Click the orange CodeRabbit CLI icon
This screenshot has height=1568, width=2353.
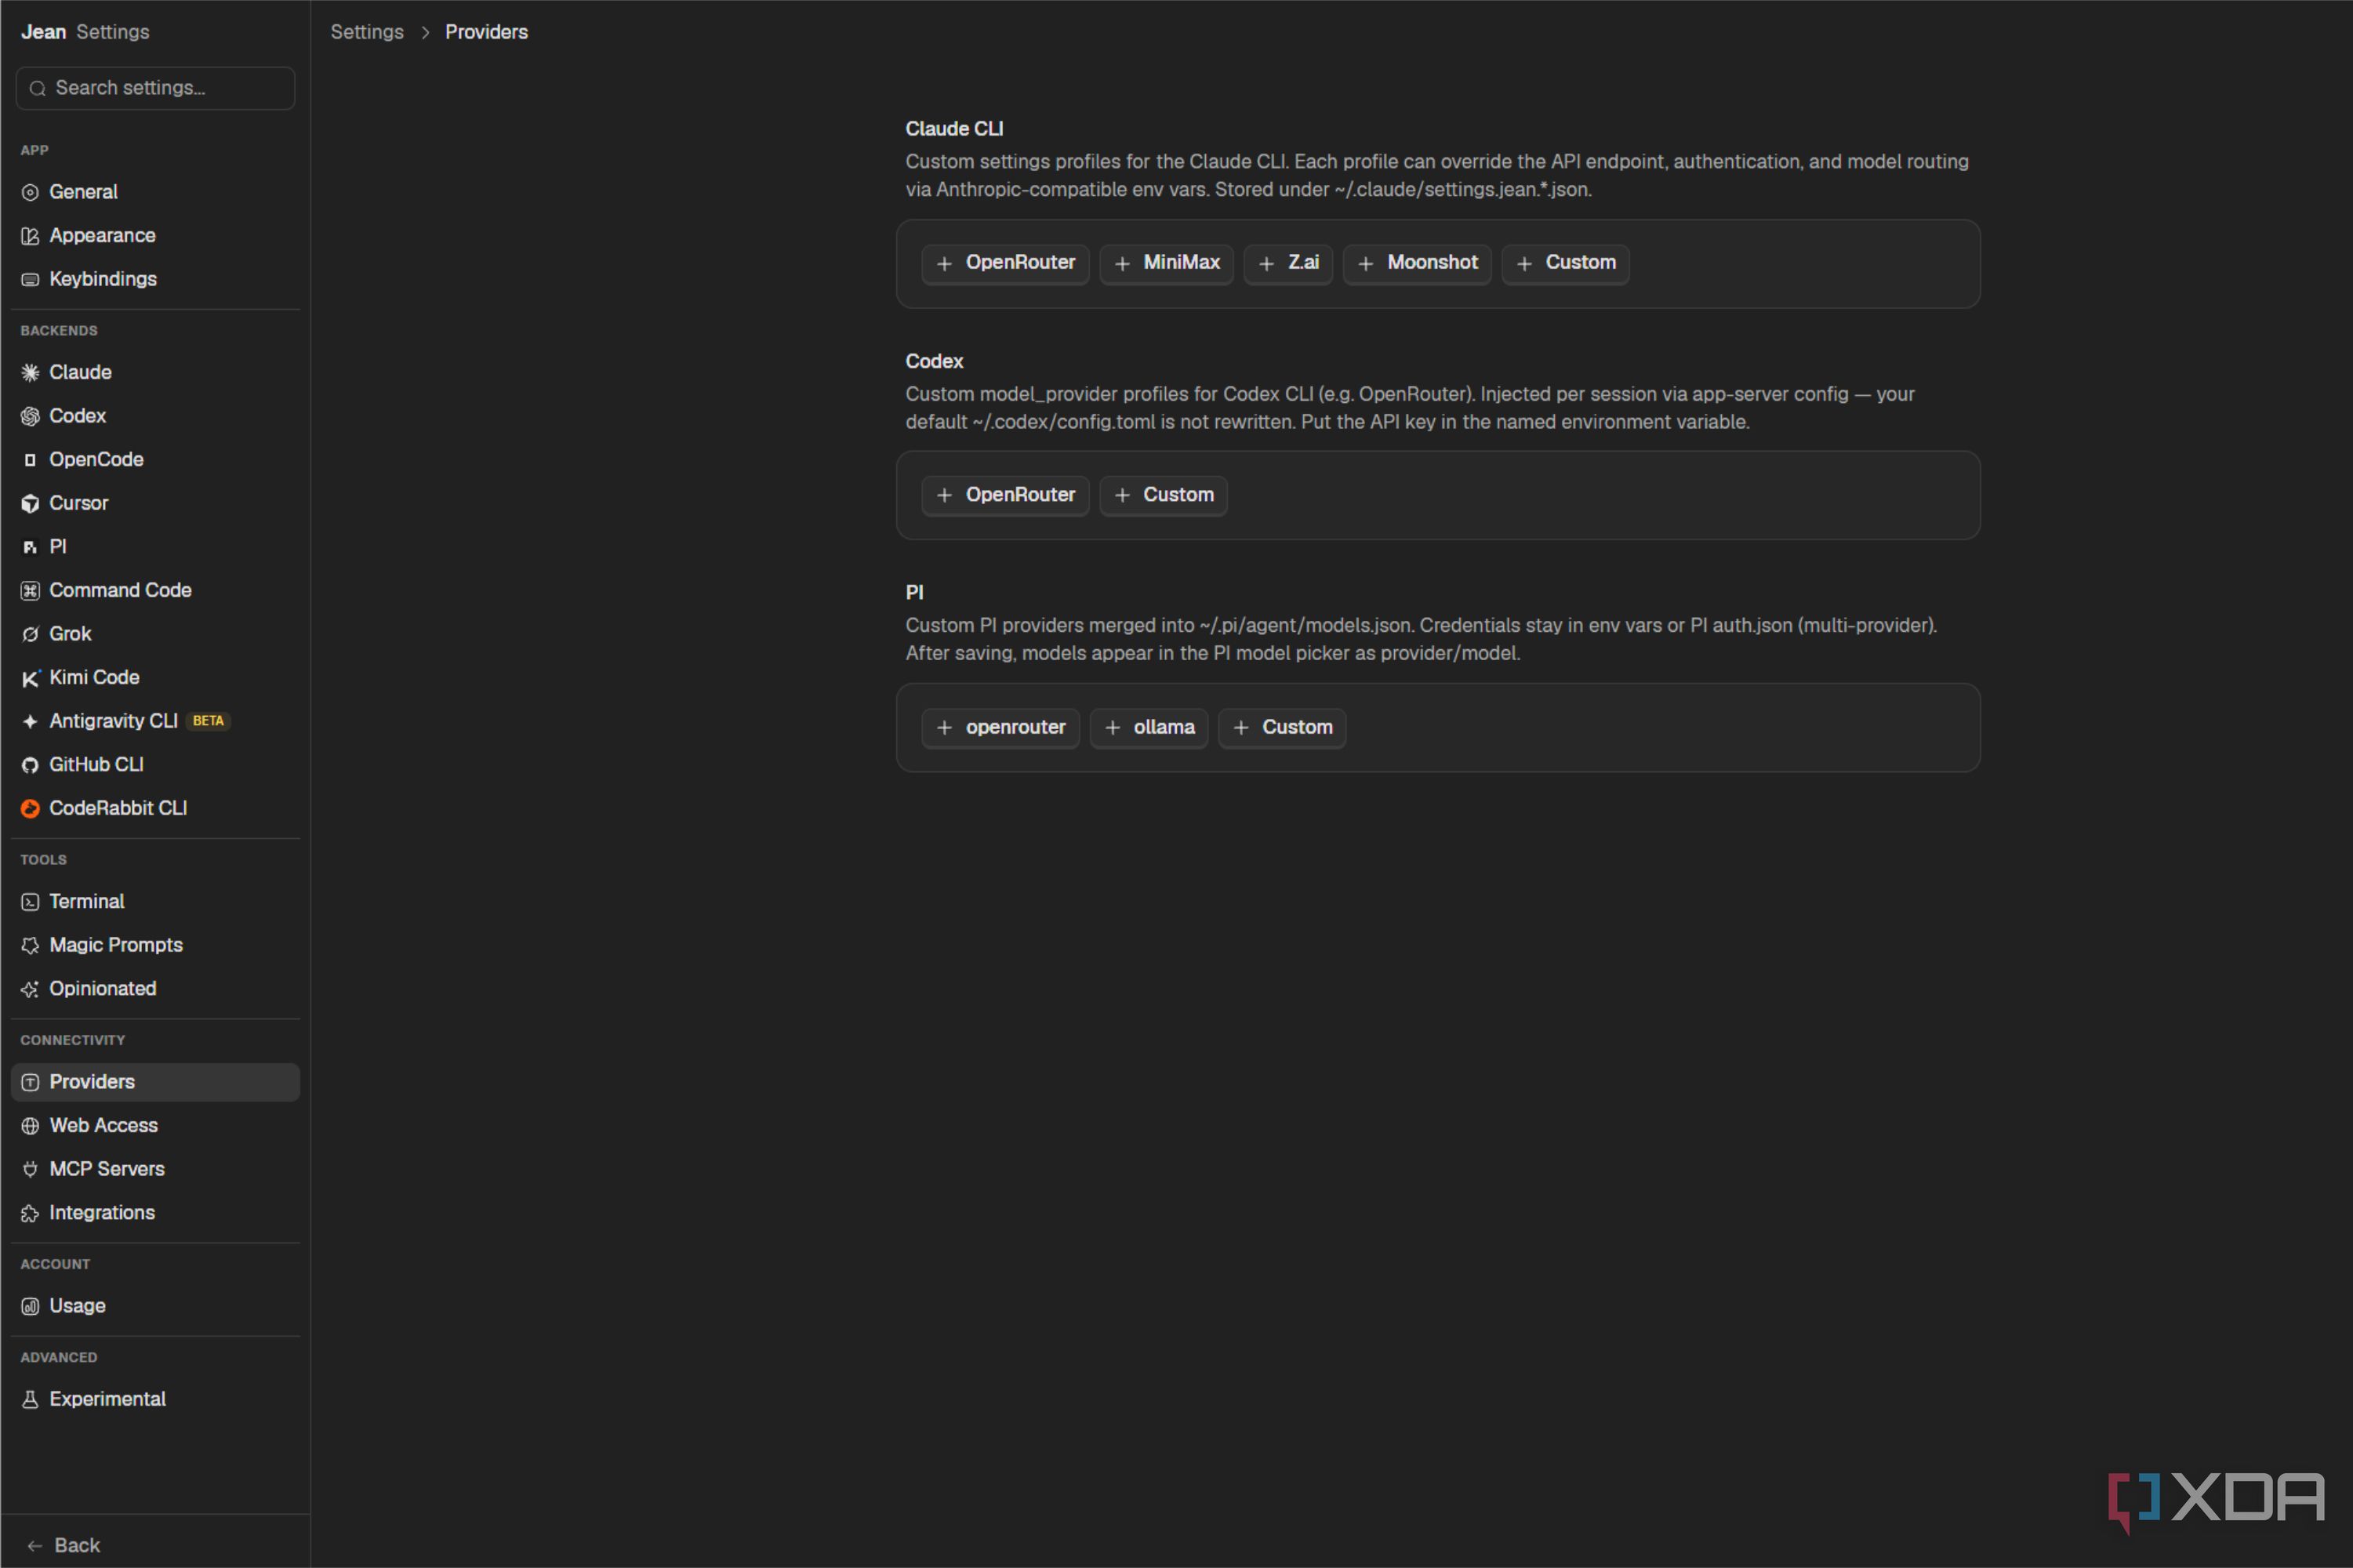tap(30, 808)
